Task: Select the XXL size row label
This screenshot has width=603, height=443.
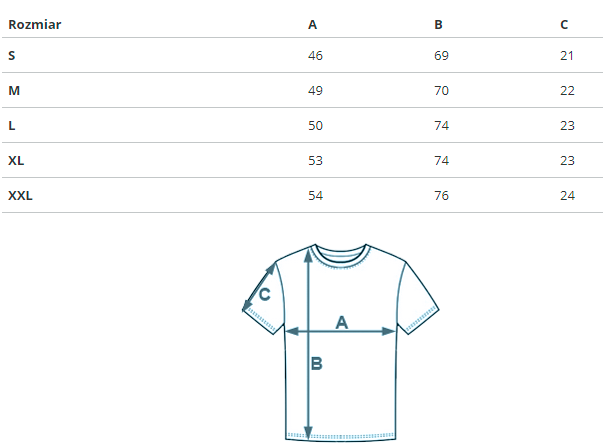Action: click(x=20, y=195)
